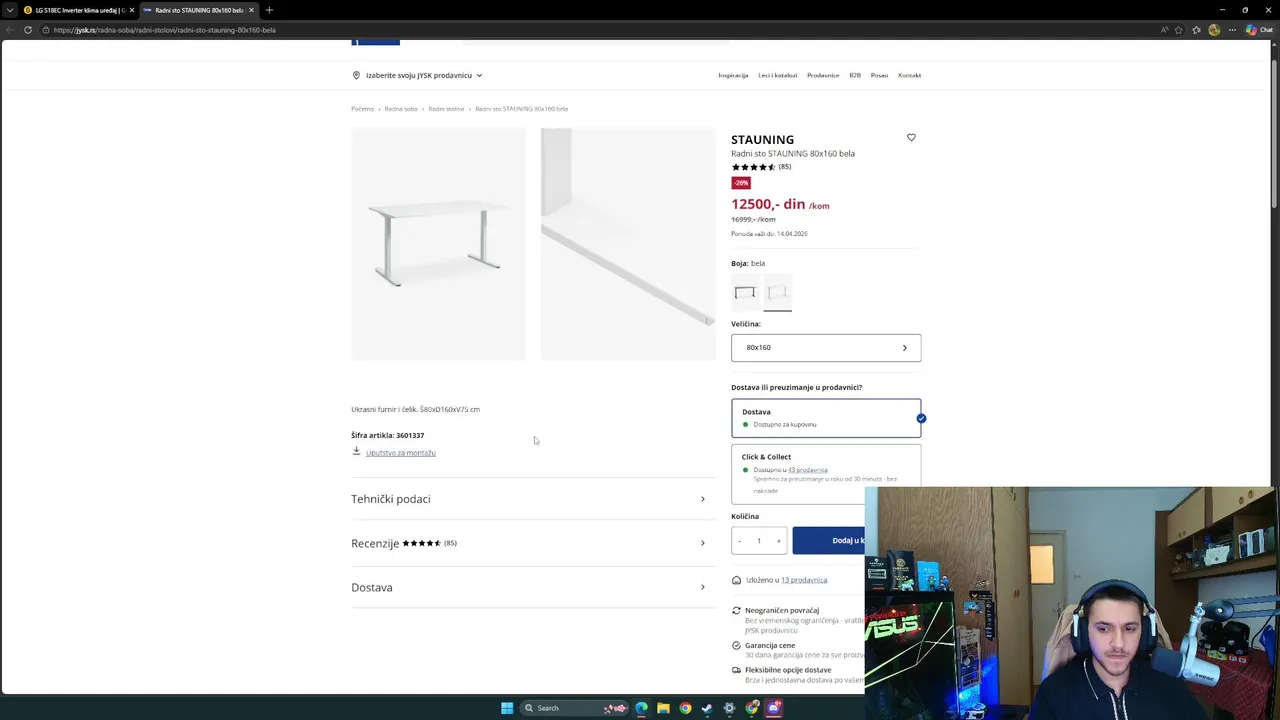Open Microsoft Edge from taskbar
The image size is (1280, 720).
coord(641,708)
